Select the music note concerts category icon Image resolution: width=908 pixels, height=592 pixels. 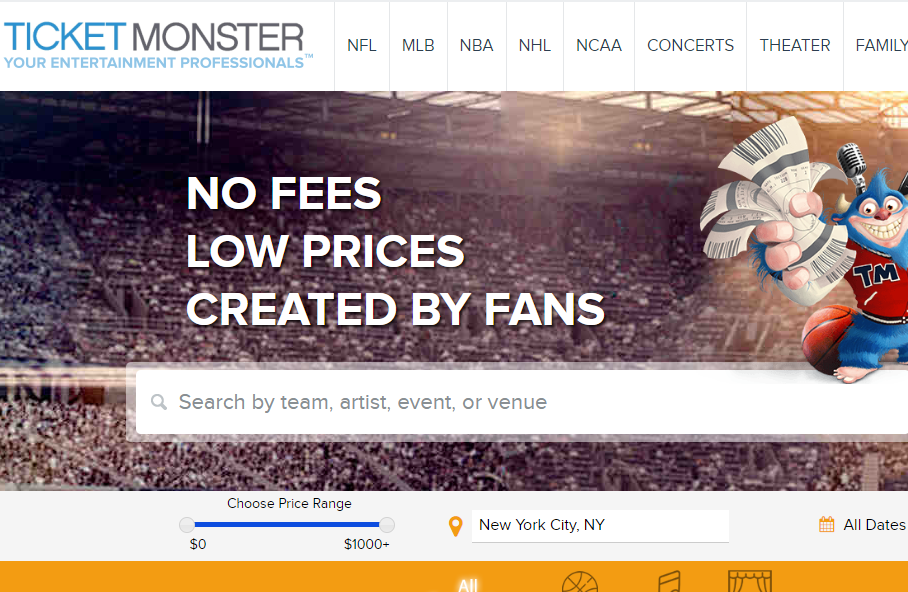(x=669, y=582)
